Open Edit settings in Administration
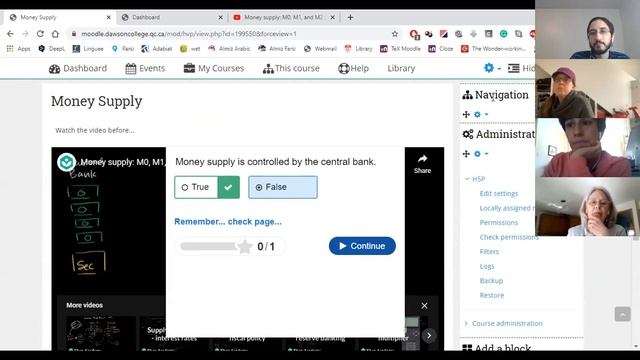Viewport: 640px width, 360px height. pos(499,193)
